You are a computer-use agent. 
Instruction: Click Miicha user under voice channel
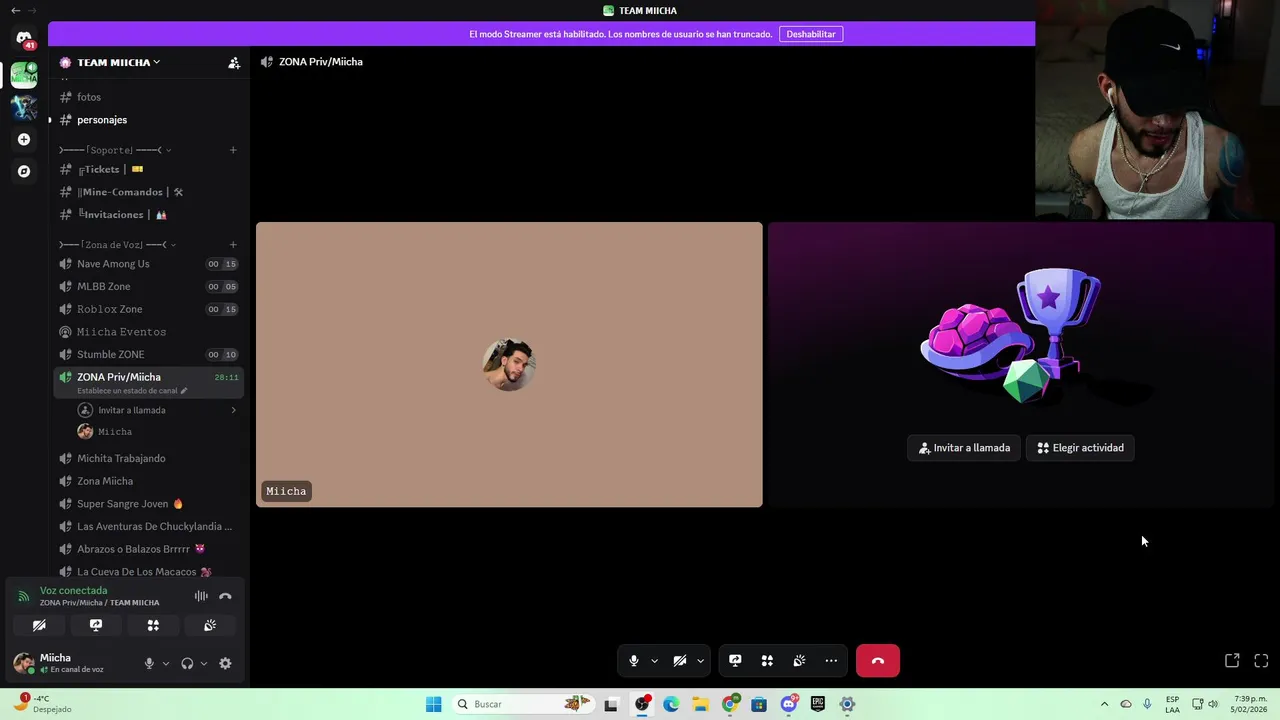pos(157,432)
